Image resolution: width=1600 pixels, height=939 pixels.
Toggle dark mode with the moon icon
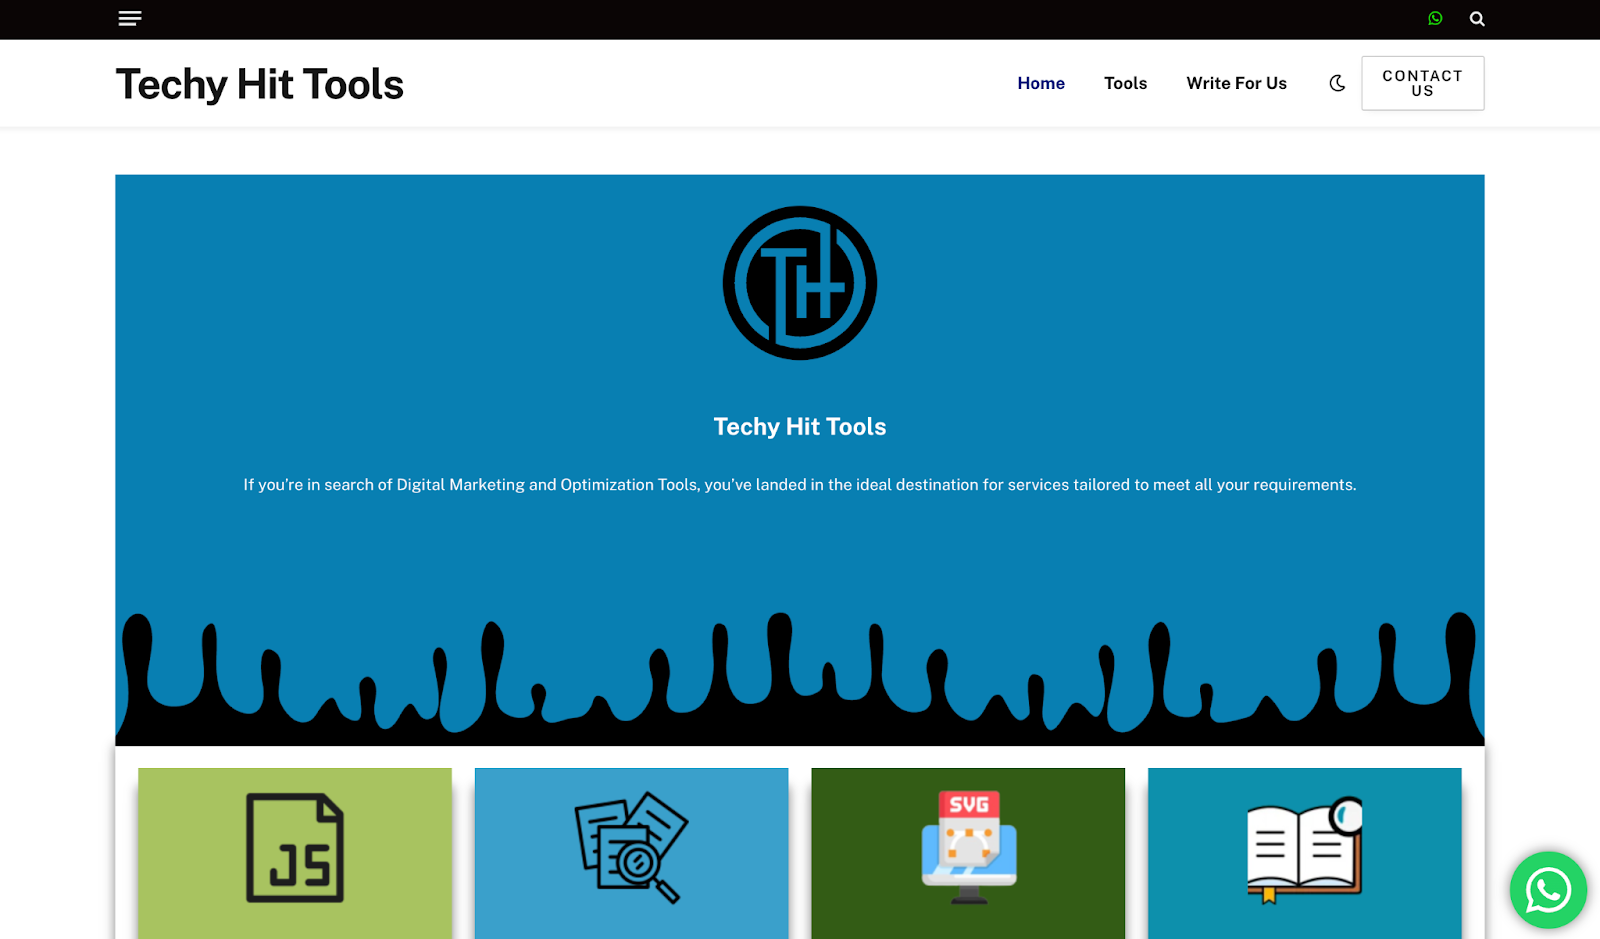tap(1337, 83)
